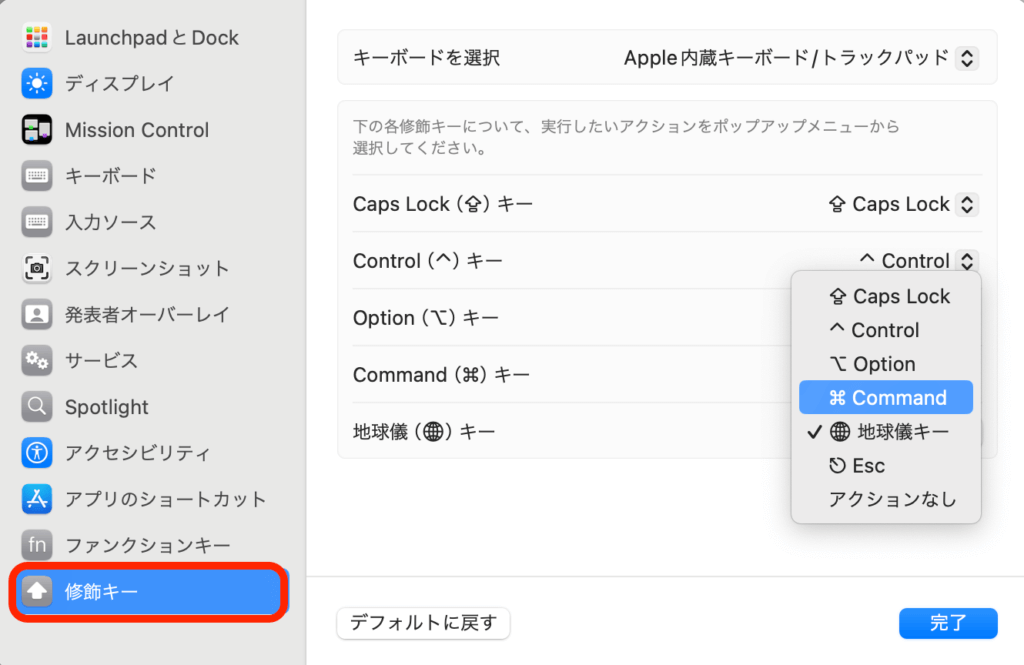
Task: Select the highlighted 修飾キー sidebar item
Action: click(150, 592)
